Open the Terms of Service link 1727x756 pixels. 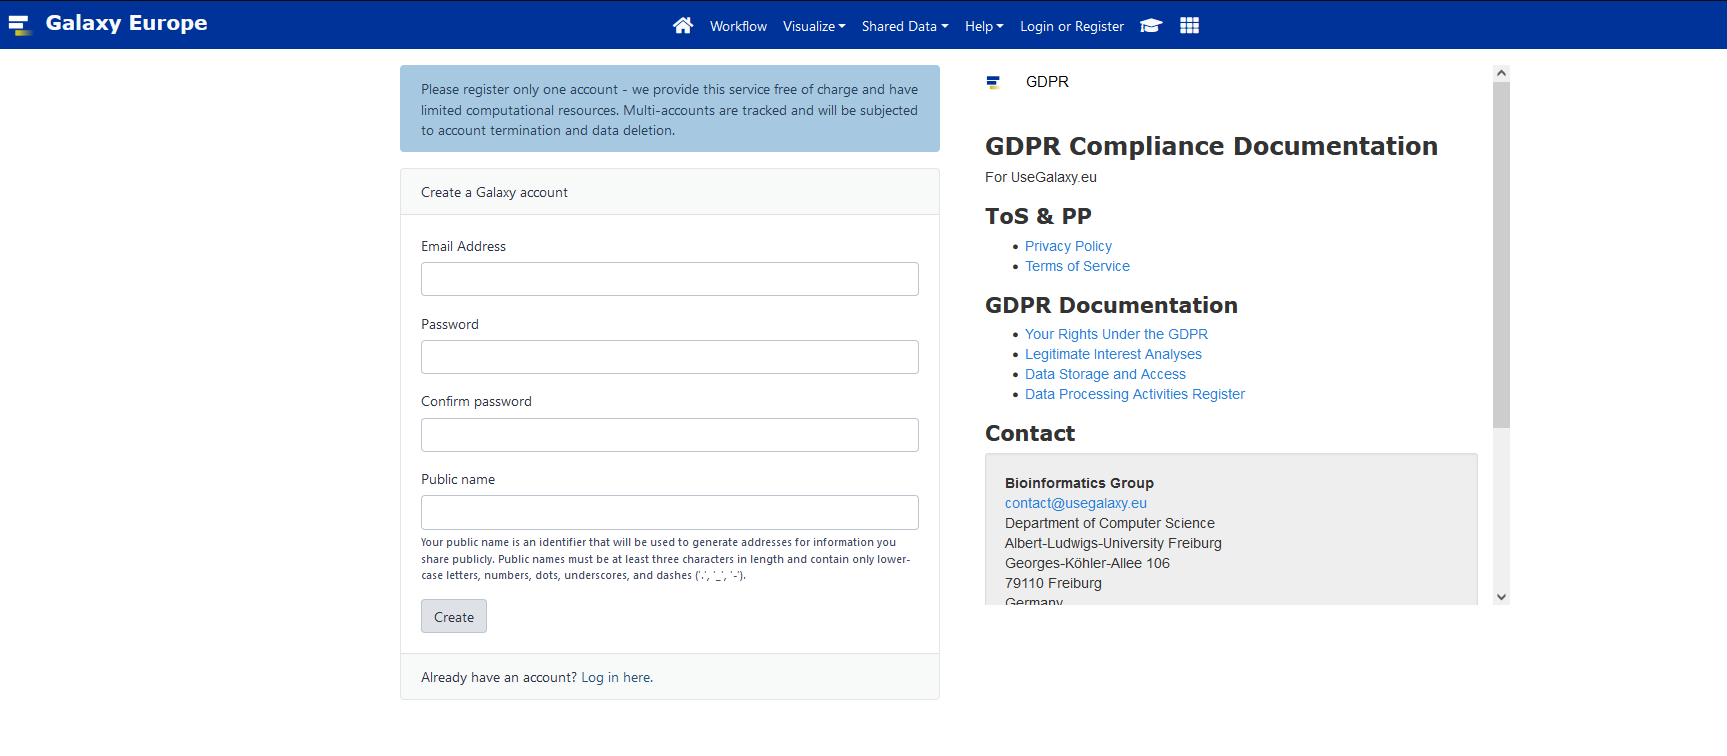pos(1077,266)
